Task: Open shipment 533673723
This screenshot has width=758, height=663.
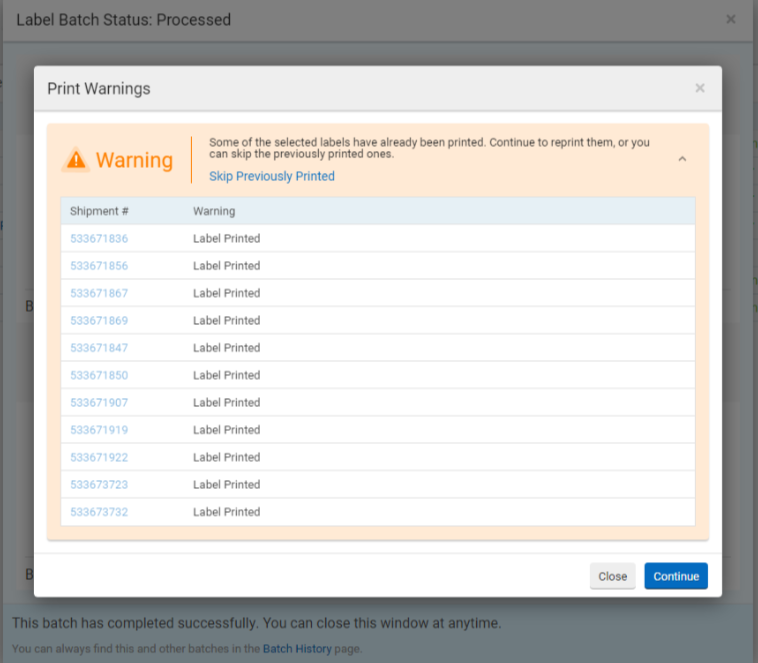Action: pyautogui.click(x=99, y=484)
